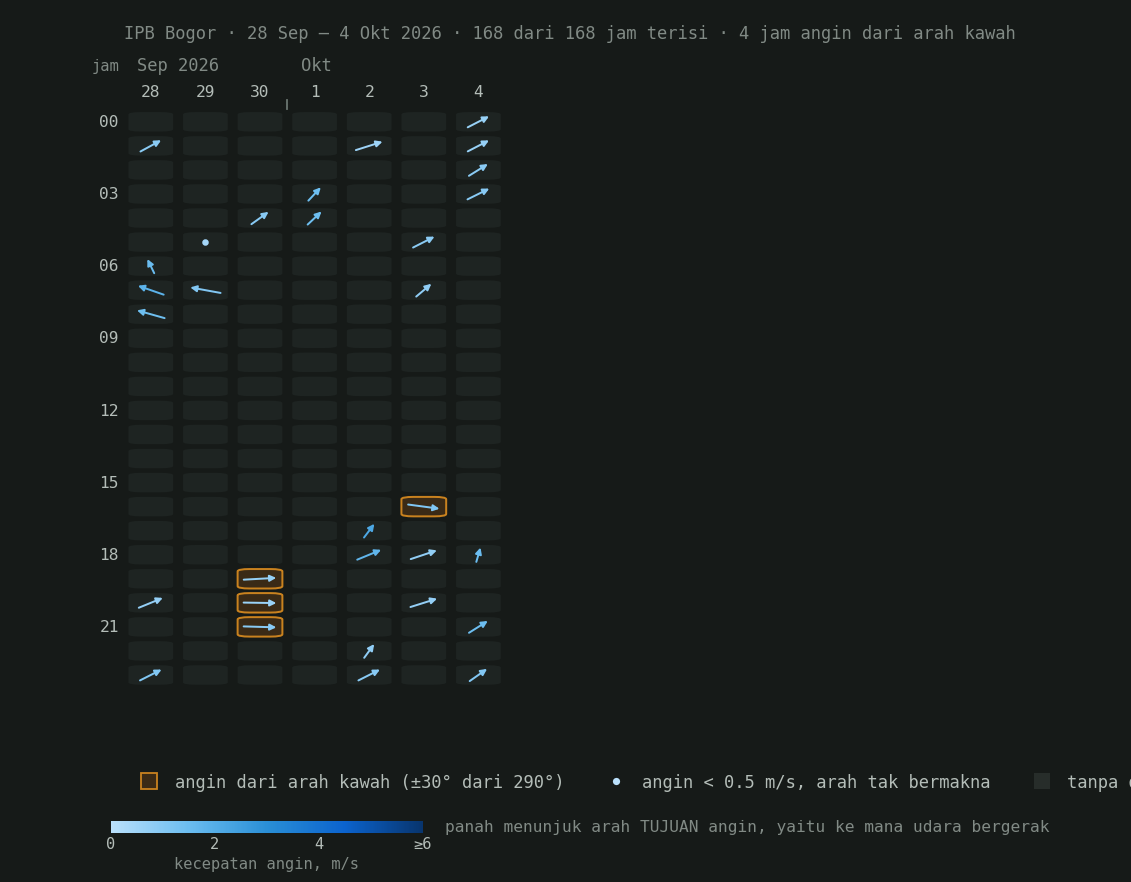The width and height of the screenshot is (1131, 882).
Task: Click the 4 Okt 21:00 wind arrow
Action: click(x=478, y=627)
